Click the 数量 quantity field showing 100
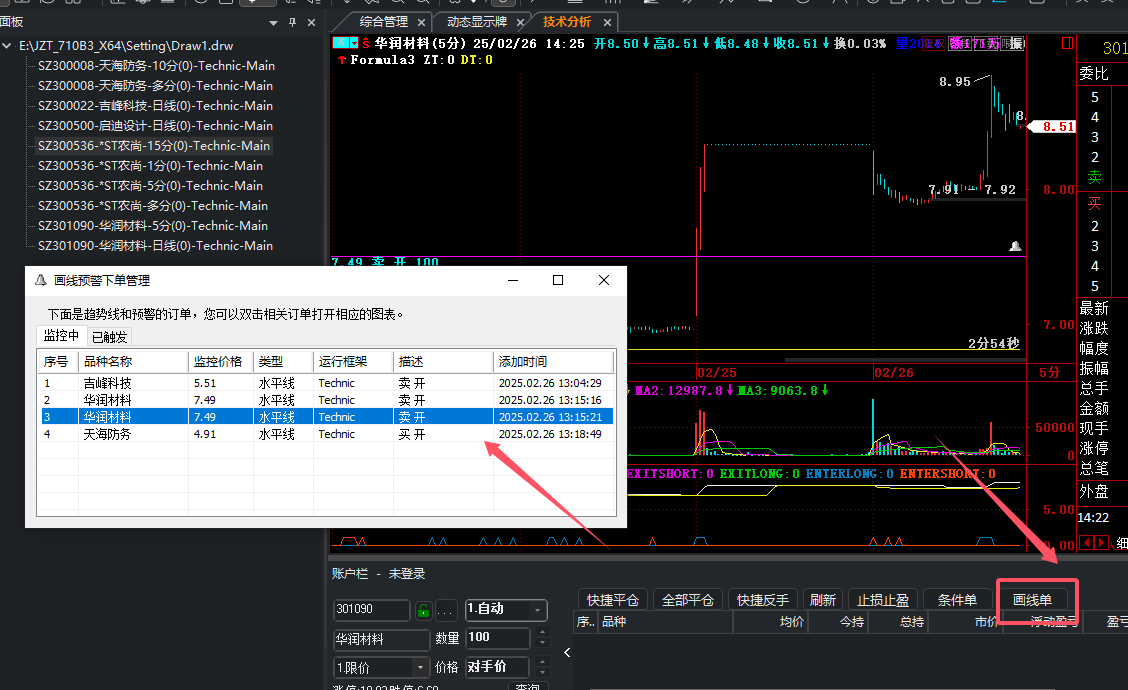Screen dimensions: 1128x690 pos(498,637)
